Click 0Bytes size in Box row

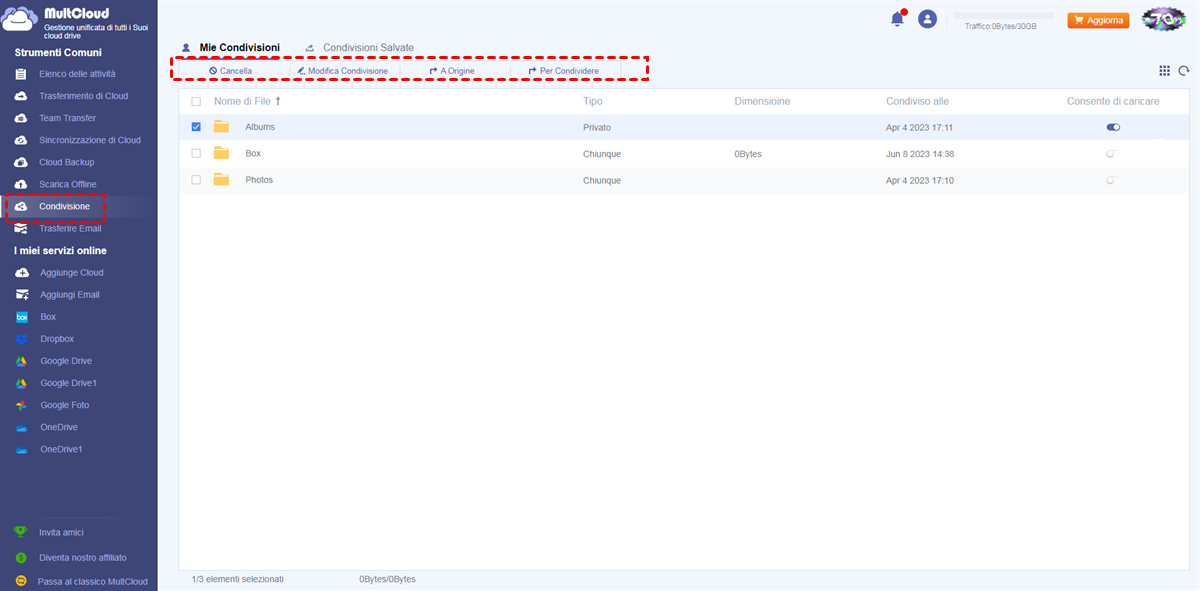coord(747,154)
